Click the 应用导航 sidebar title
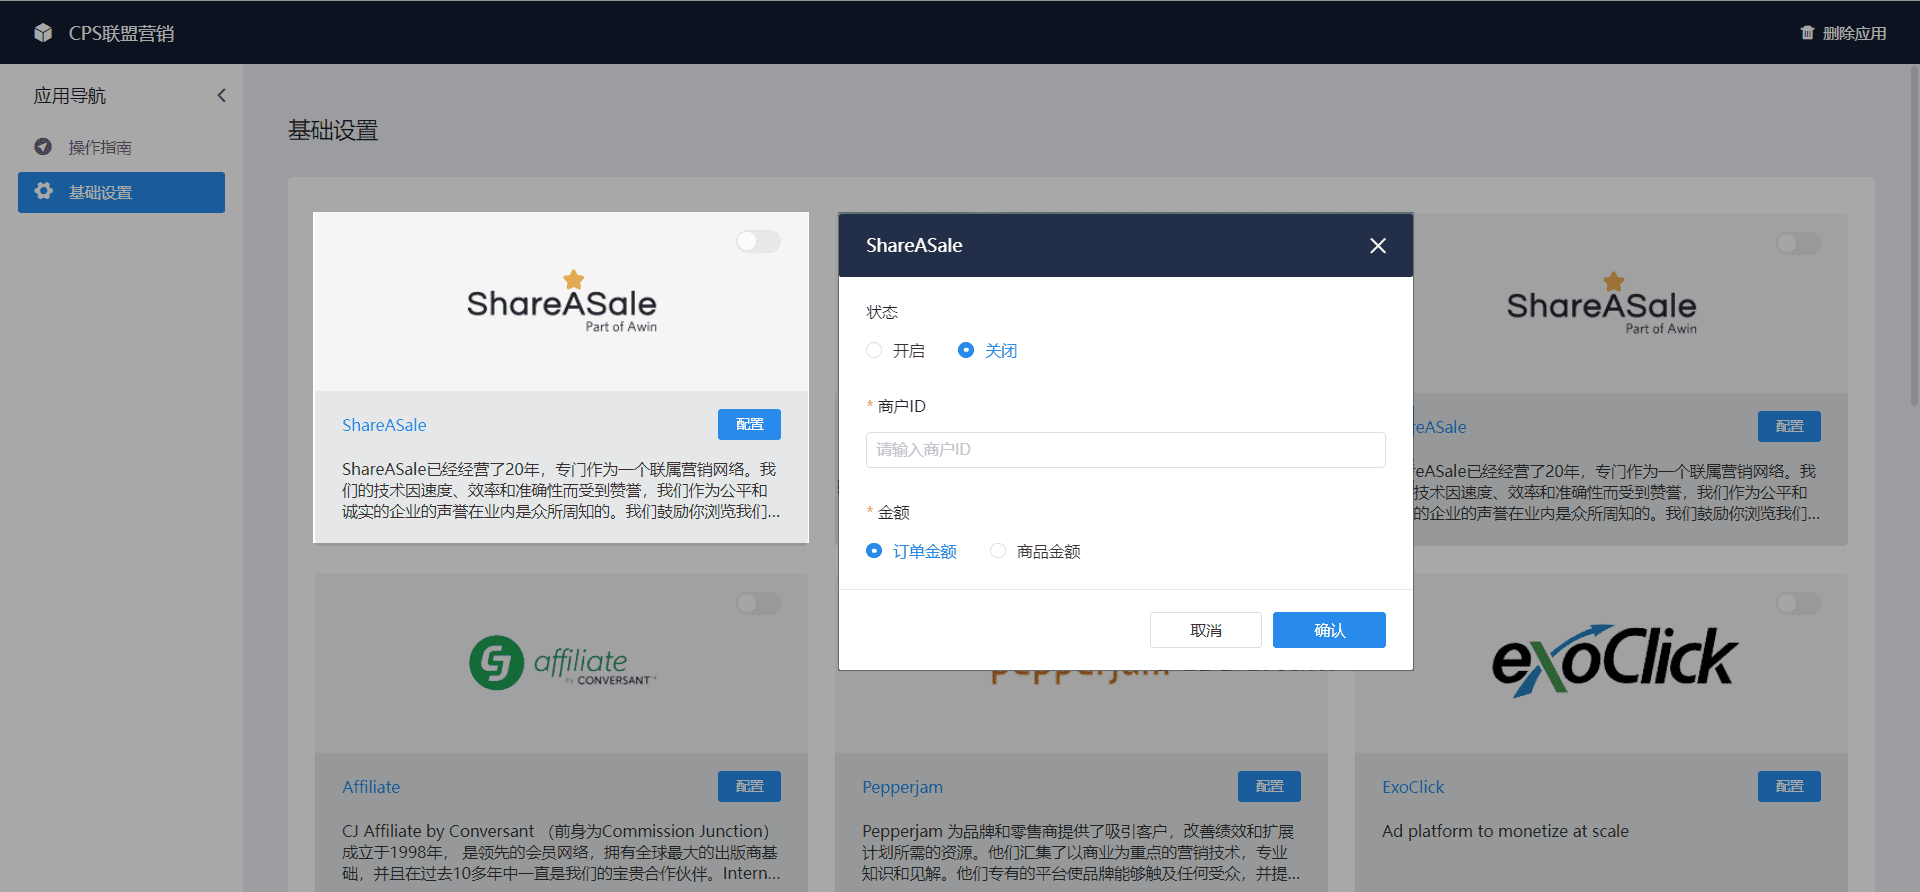 (70, 96)
